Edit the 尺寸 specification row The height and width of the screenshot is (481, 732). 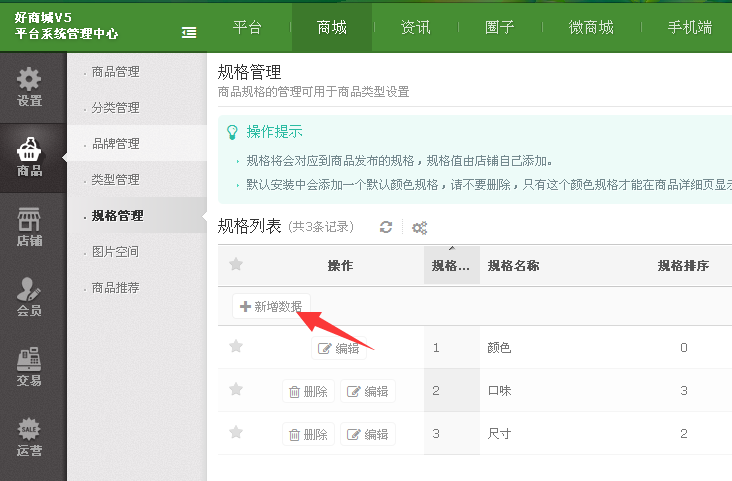(368, 435)
